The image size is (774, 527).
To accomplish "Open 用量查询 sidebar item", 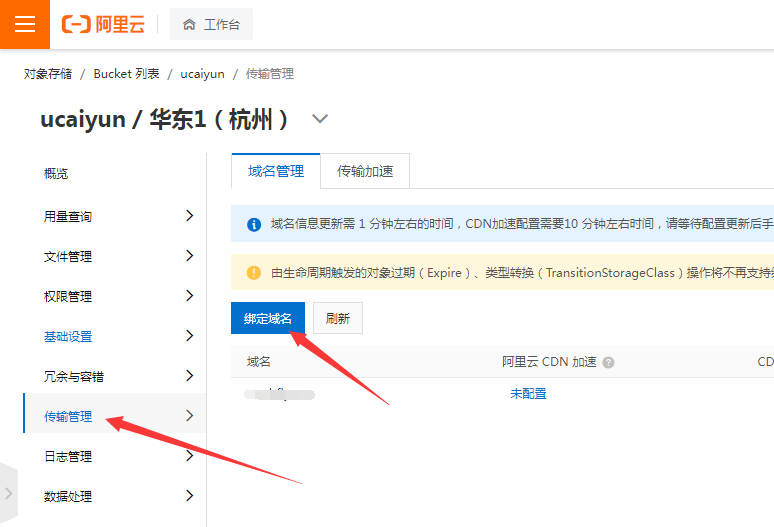I will [68, 216].
